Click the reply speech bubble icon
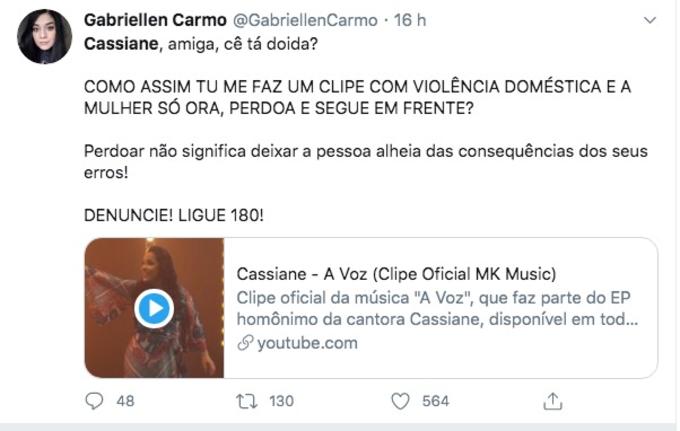680x431 pixels. [95, 401]
